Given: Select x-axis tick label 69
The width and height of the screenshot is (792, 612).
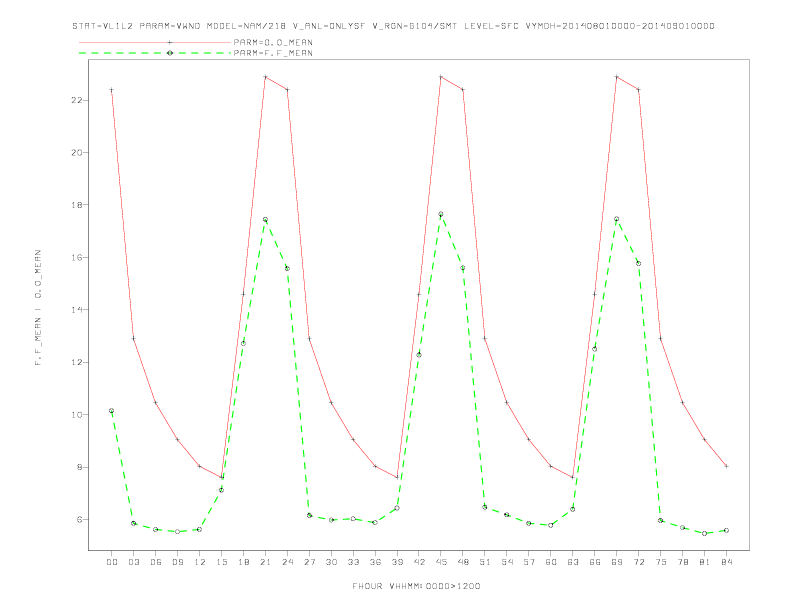Looking at the screenshot, I should [617, 562].
